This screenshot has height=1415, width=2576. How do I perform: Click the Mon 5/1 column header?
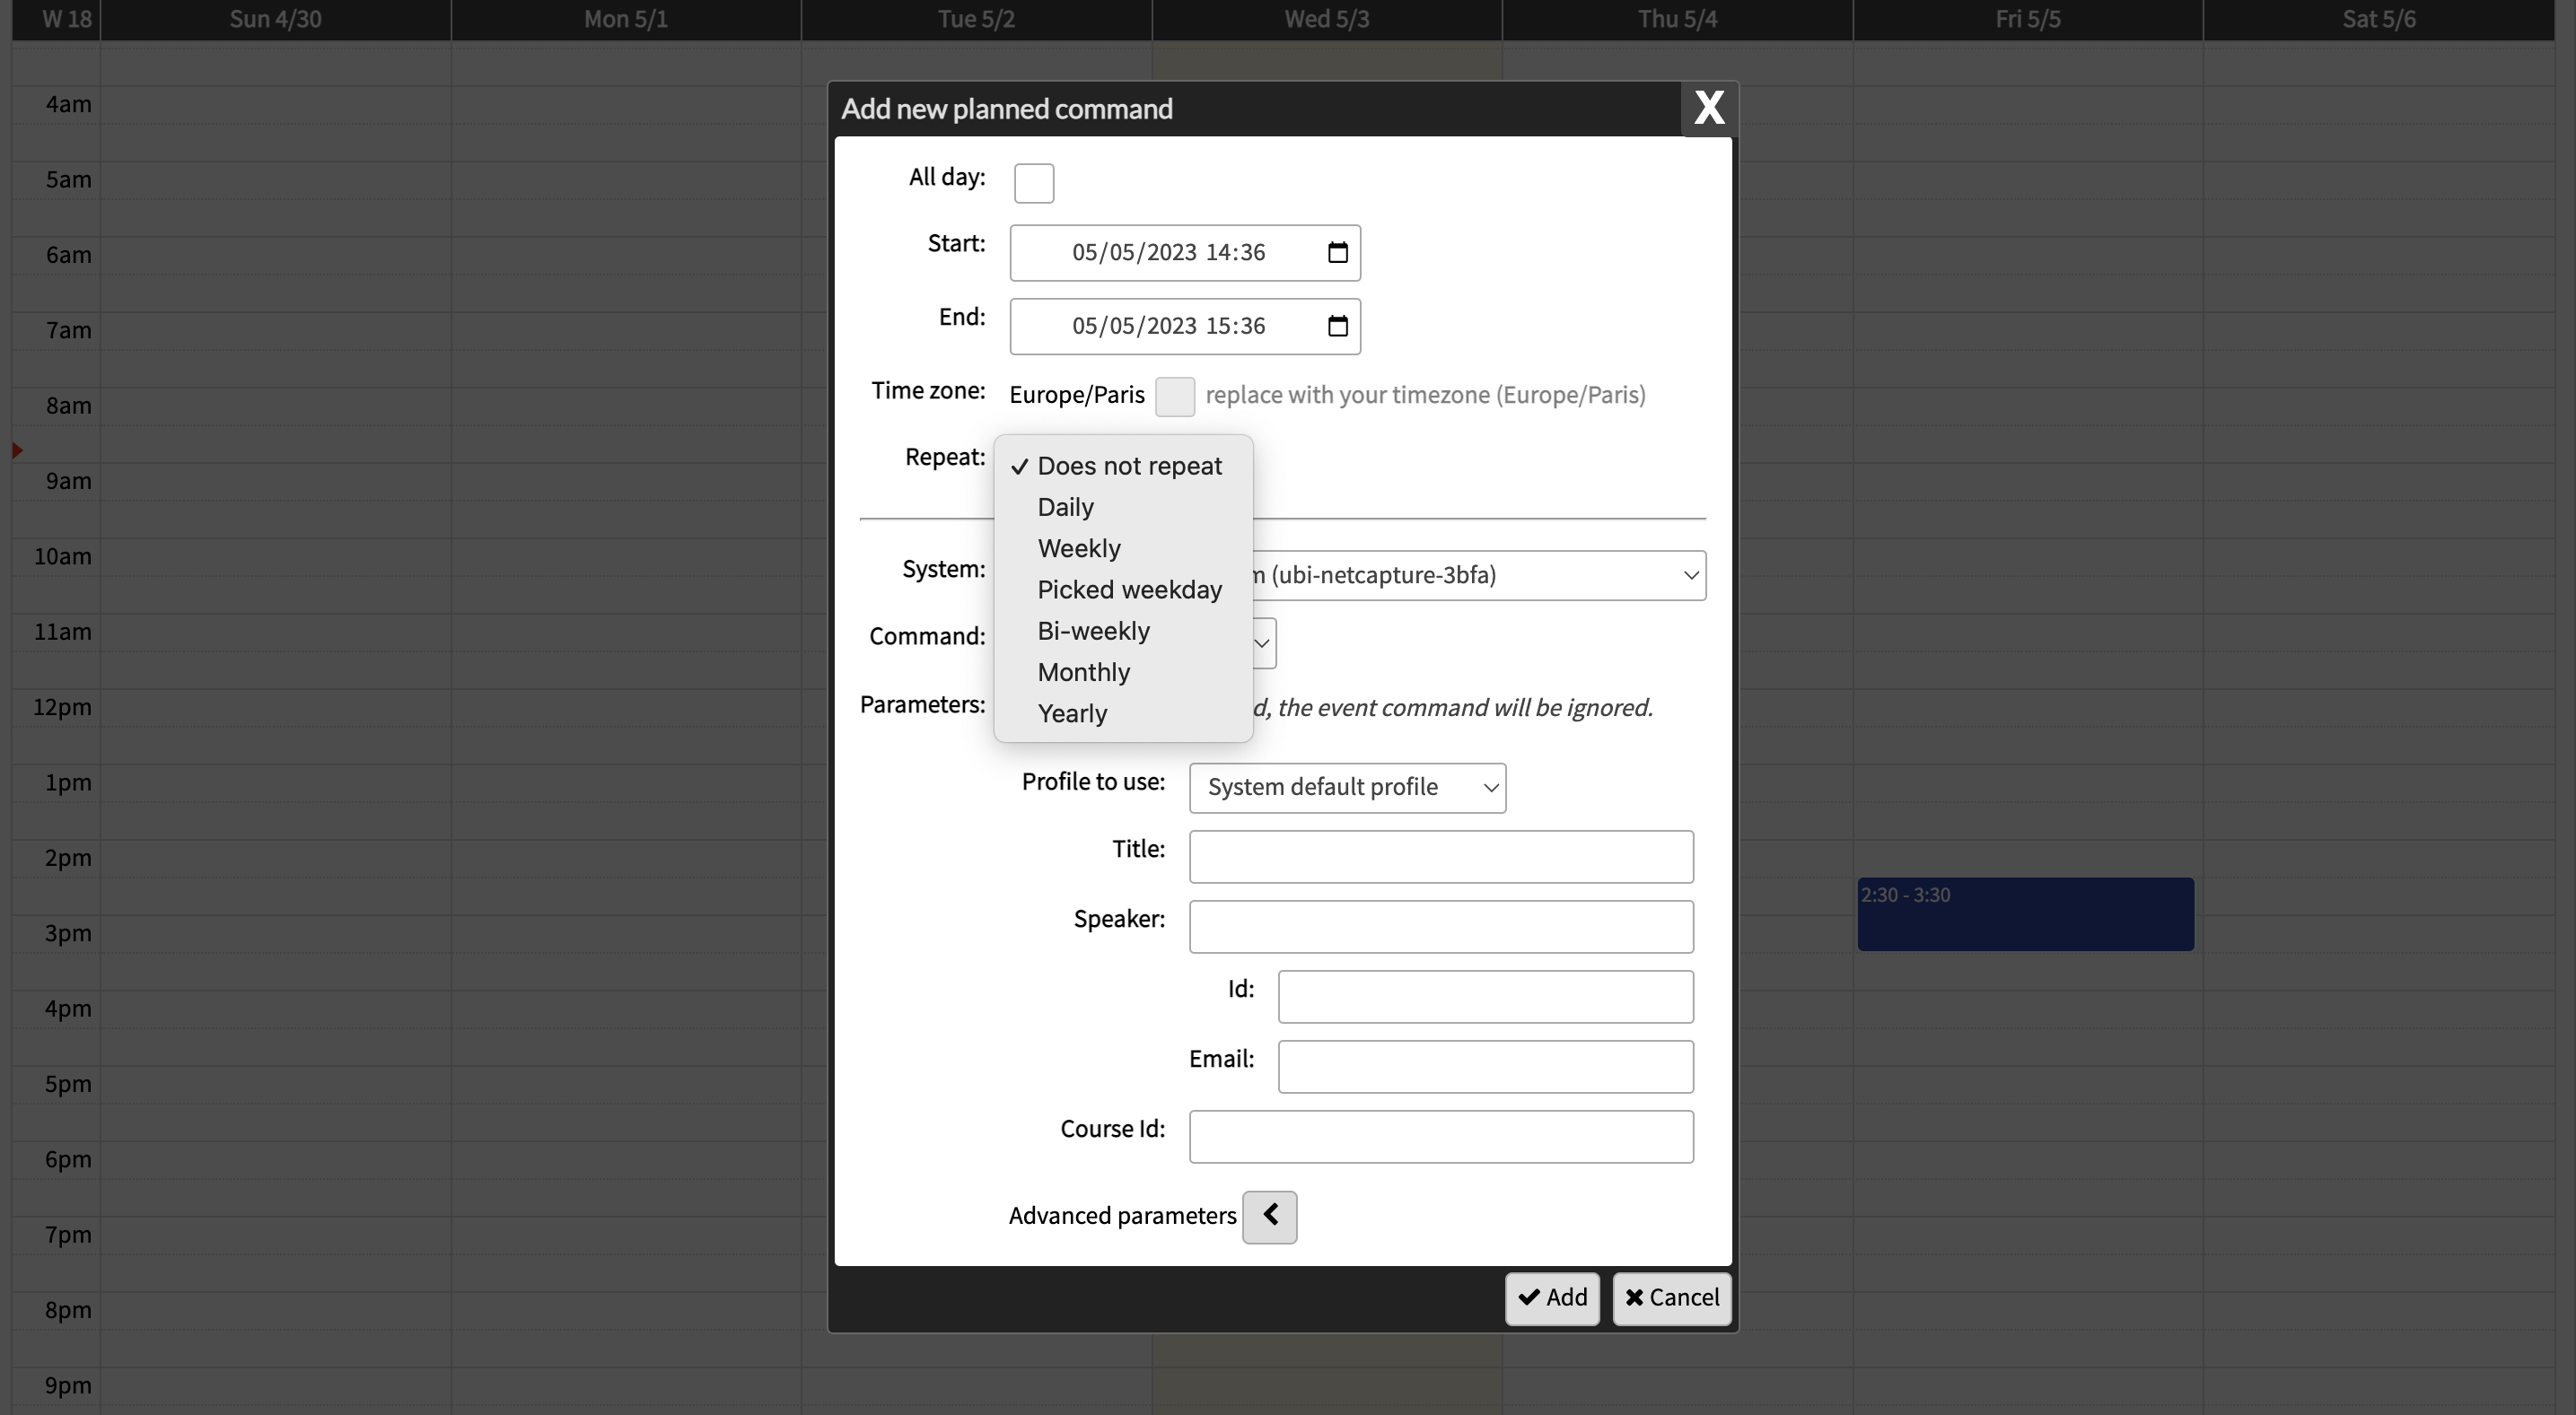(625, 20)
